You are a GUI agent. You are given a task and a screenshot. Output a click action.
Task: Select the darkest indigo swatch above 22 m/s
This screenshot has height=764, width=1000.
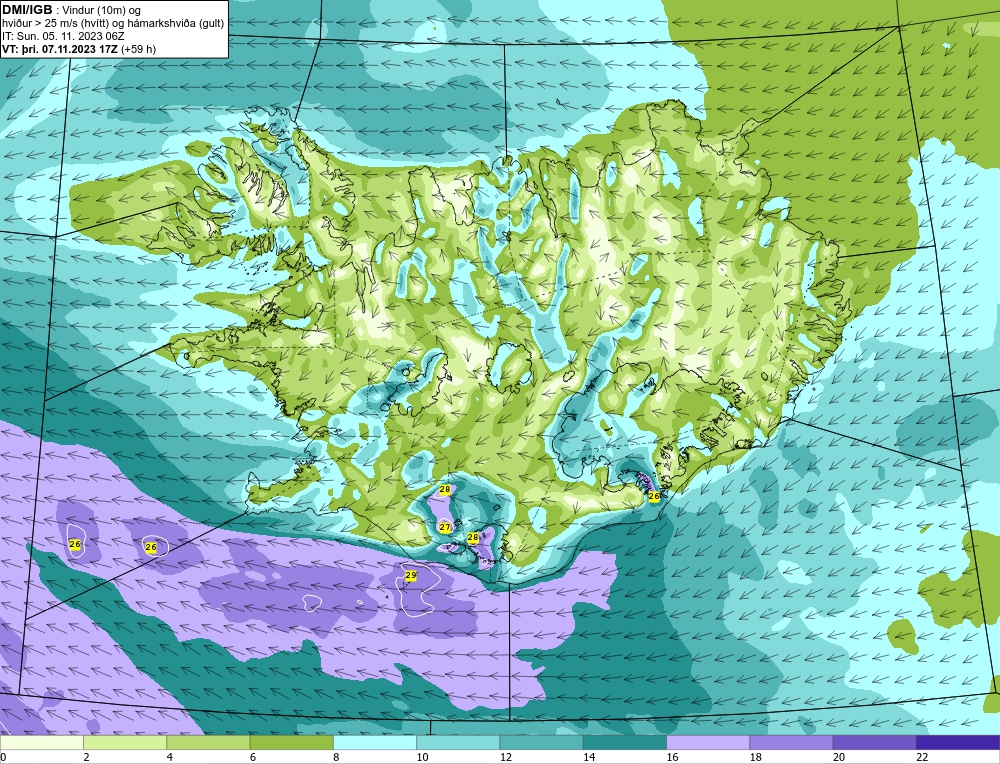958,742
